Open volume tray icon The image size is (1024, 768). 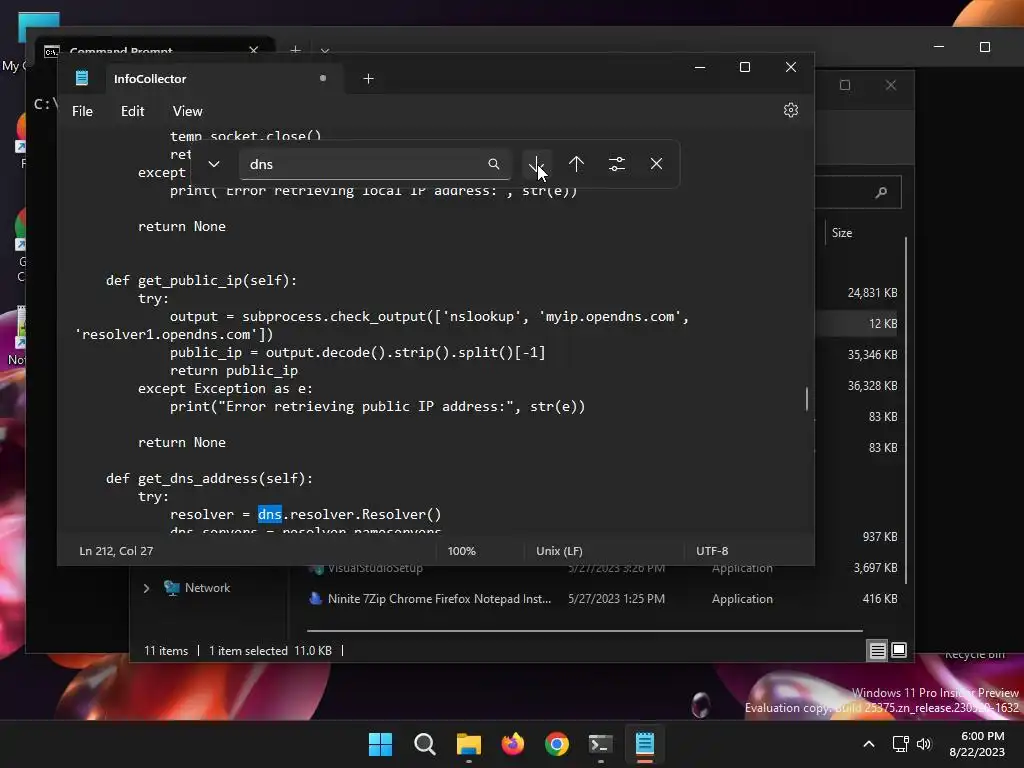(x=924, y=744)
